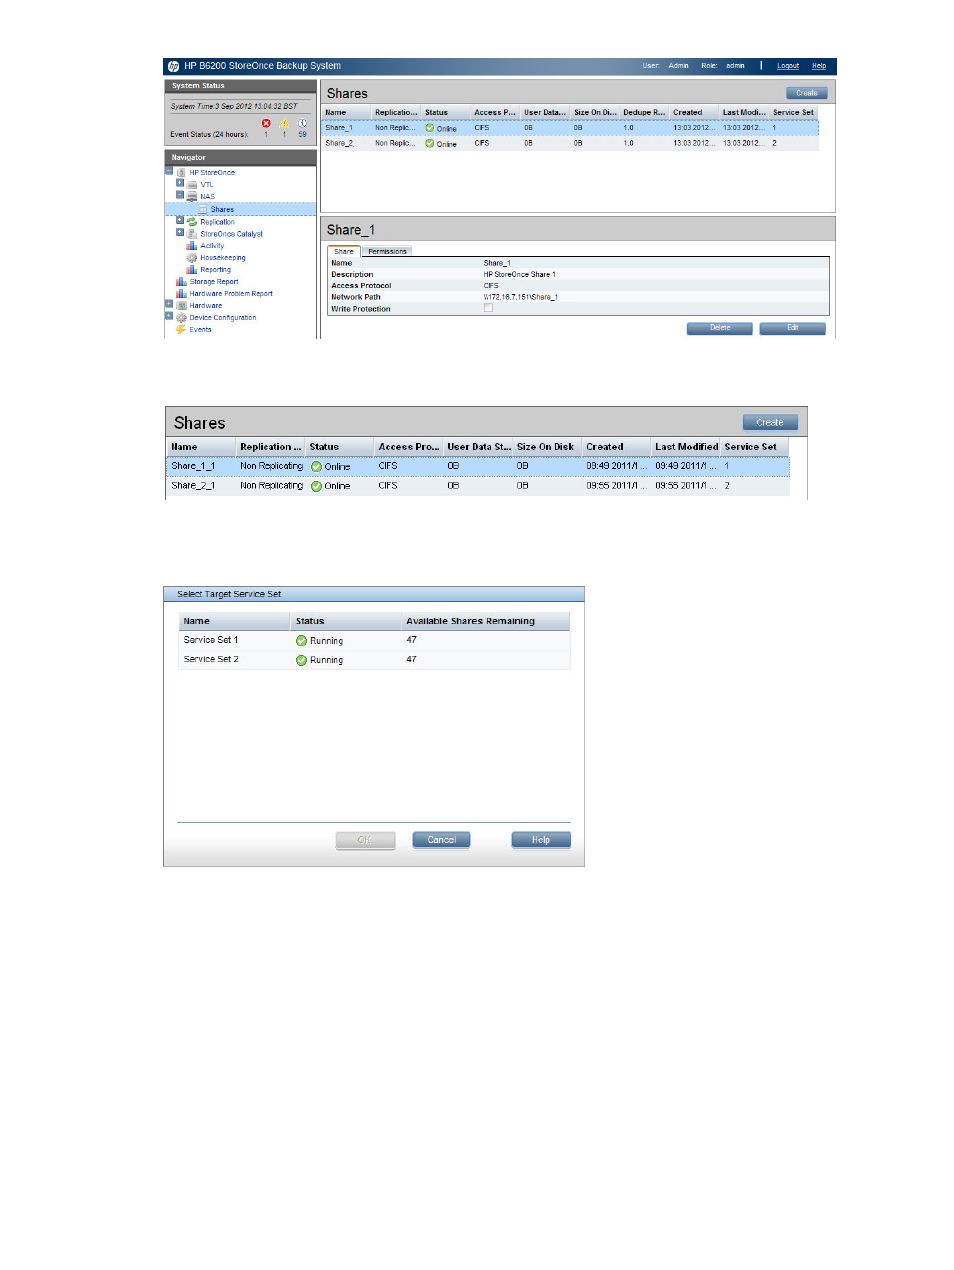The image size is (954, 1270).
Task: Click the Activity chart icon
Action: coord(192,246)
